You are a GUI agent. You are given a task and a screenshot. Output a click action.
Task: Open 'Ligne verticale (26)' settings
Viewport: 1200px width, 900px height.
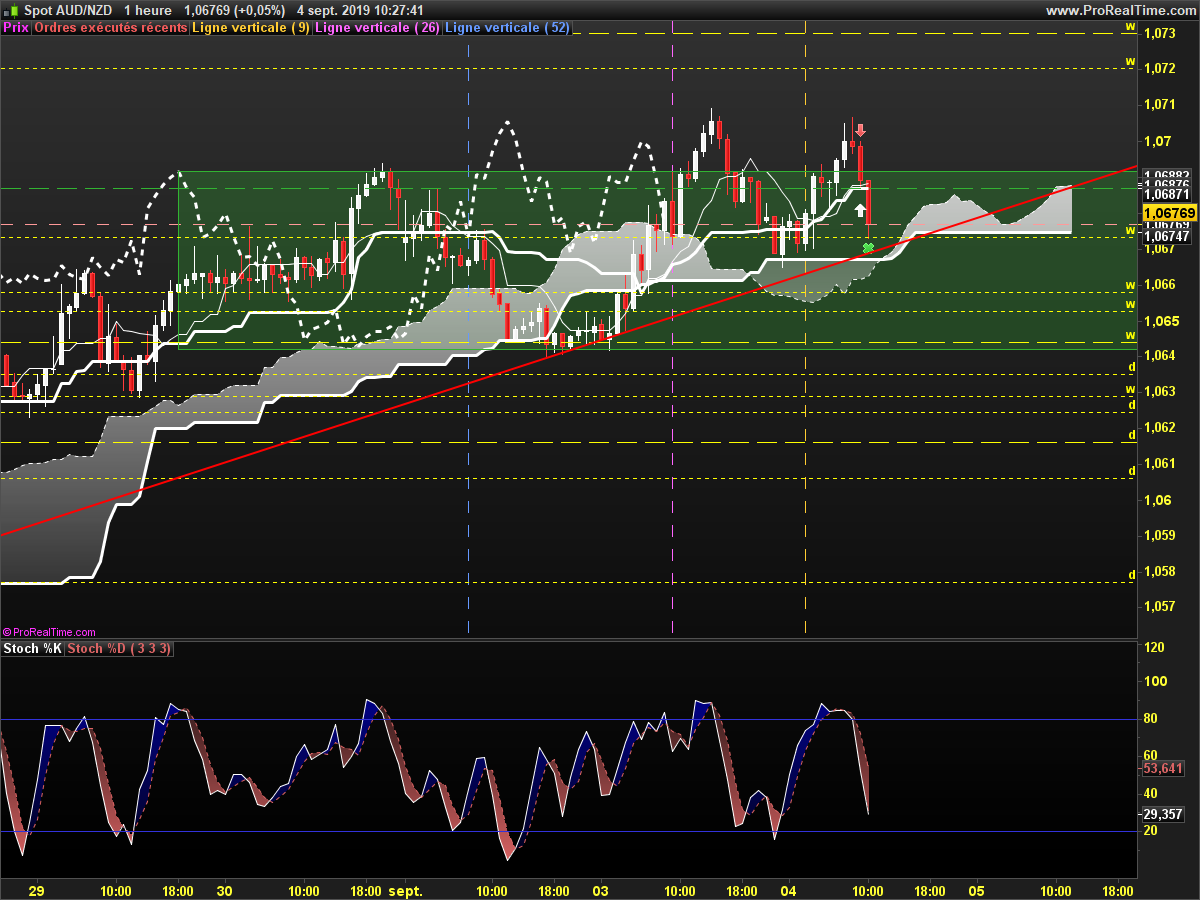click(x=377, y=28)
